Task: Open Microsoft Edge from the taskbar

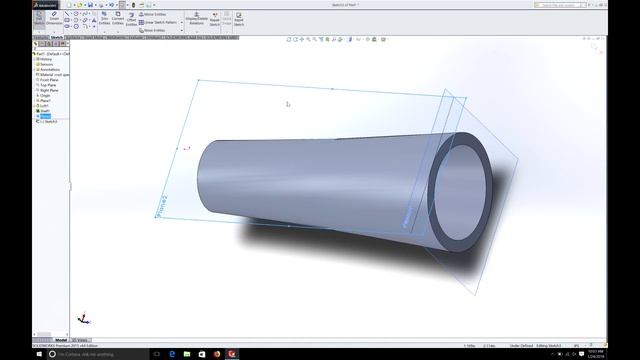Action: pos(172,354)
